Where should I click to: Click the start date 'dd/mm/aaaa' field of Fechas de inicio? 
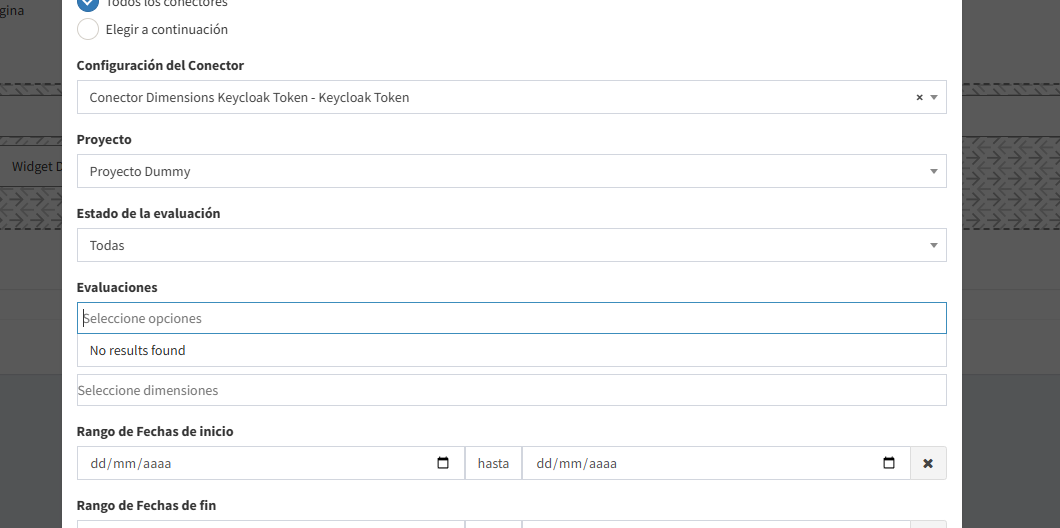(270, 463)
